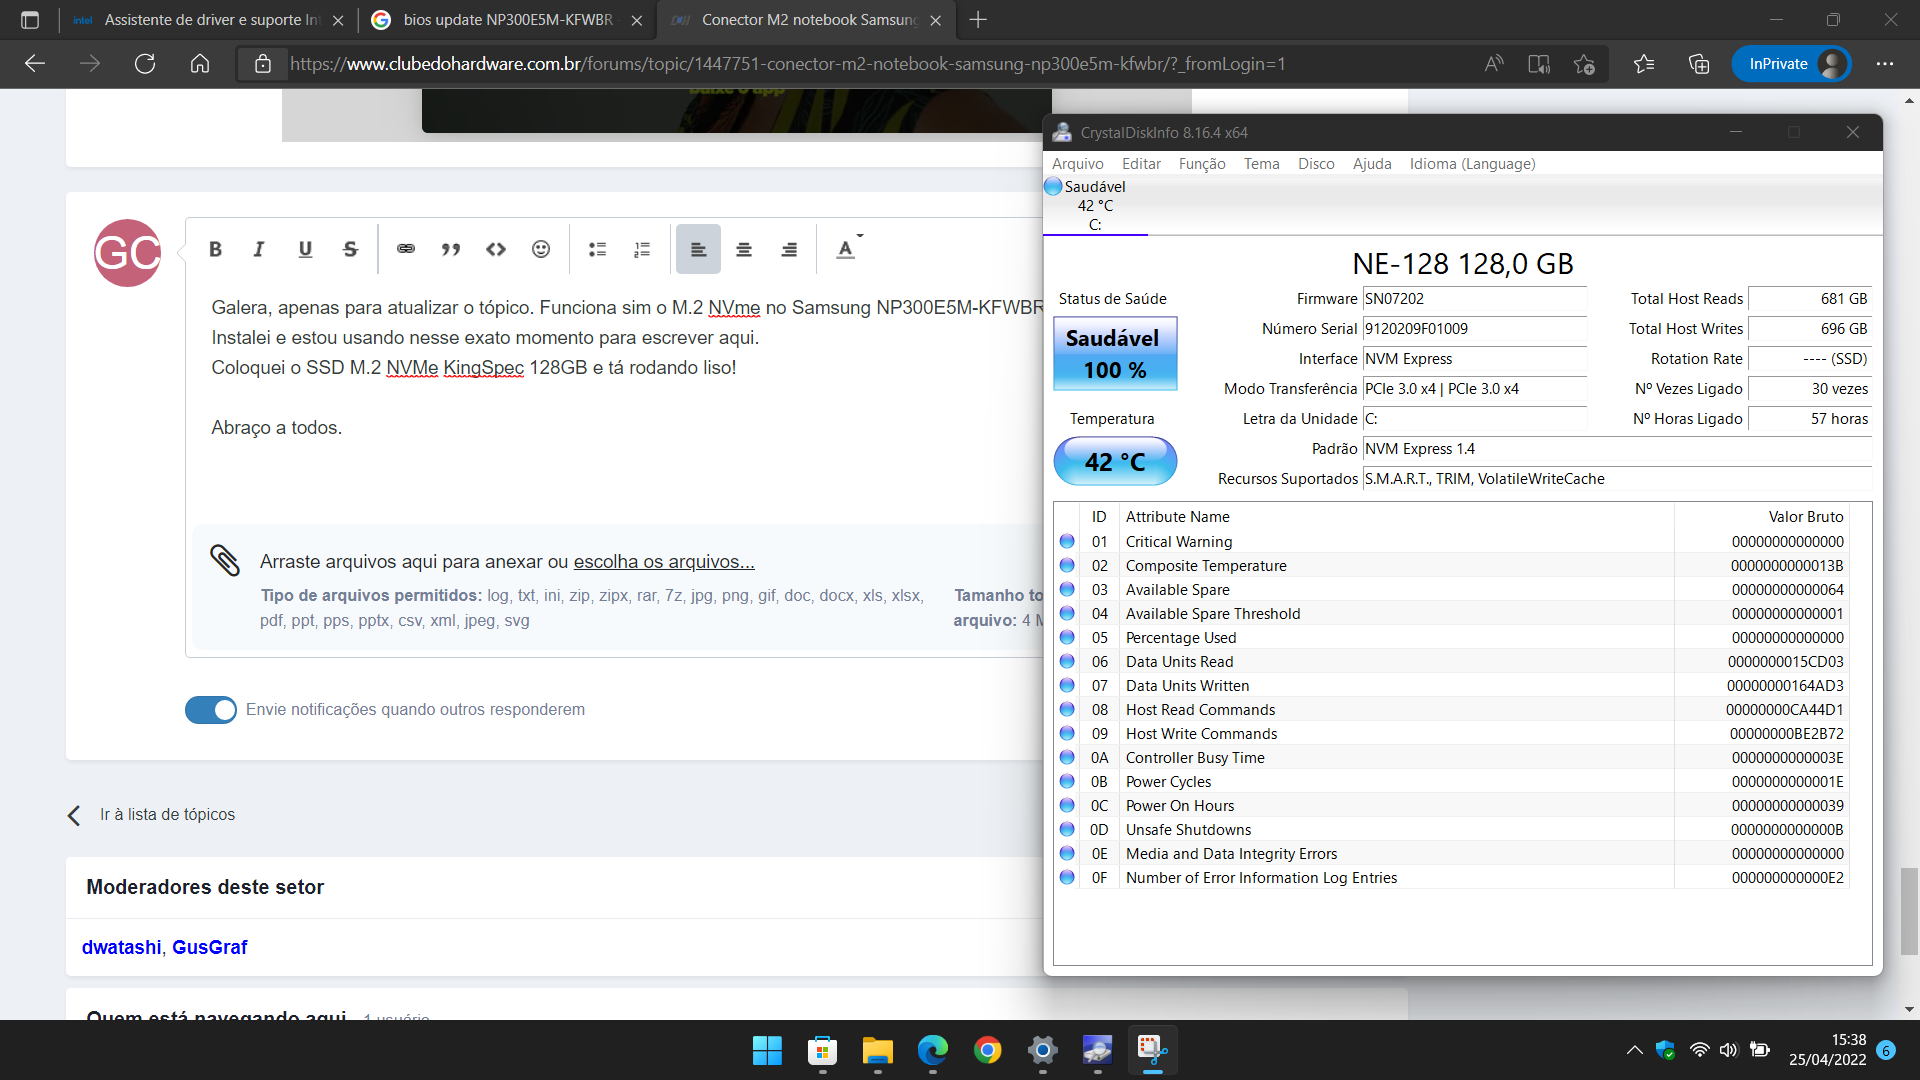
Task: Apply strikethrough formatting in the editor
Action: coord(350,249)
